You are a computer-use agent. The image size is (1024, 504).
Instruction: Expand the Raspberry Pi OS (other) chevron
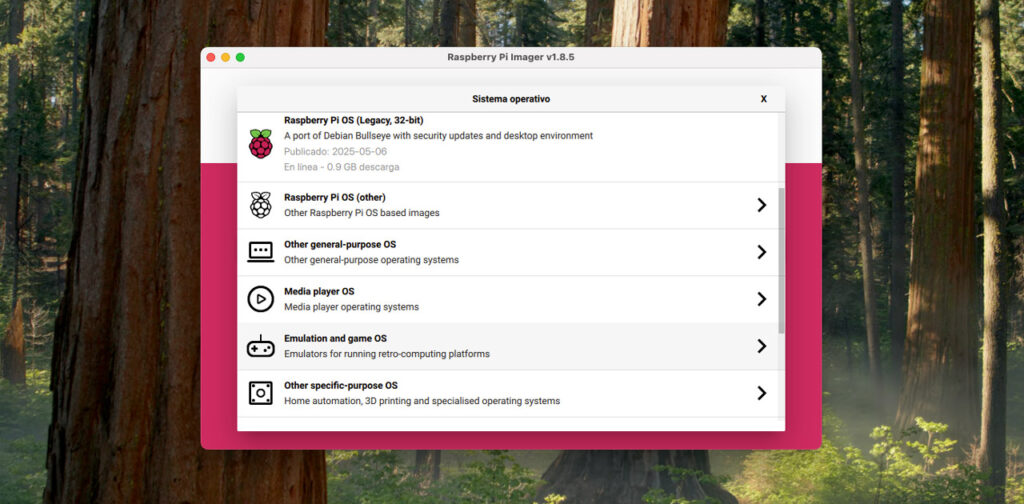pyautogui.click(x=761, y=205)
